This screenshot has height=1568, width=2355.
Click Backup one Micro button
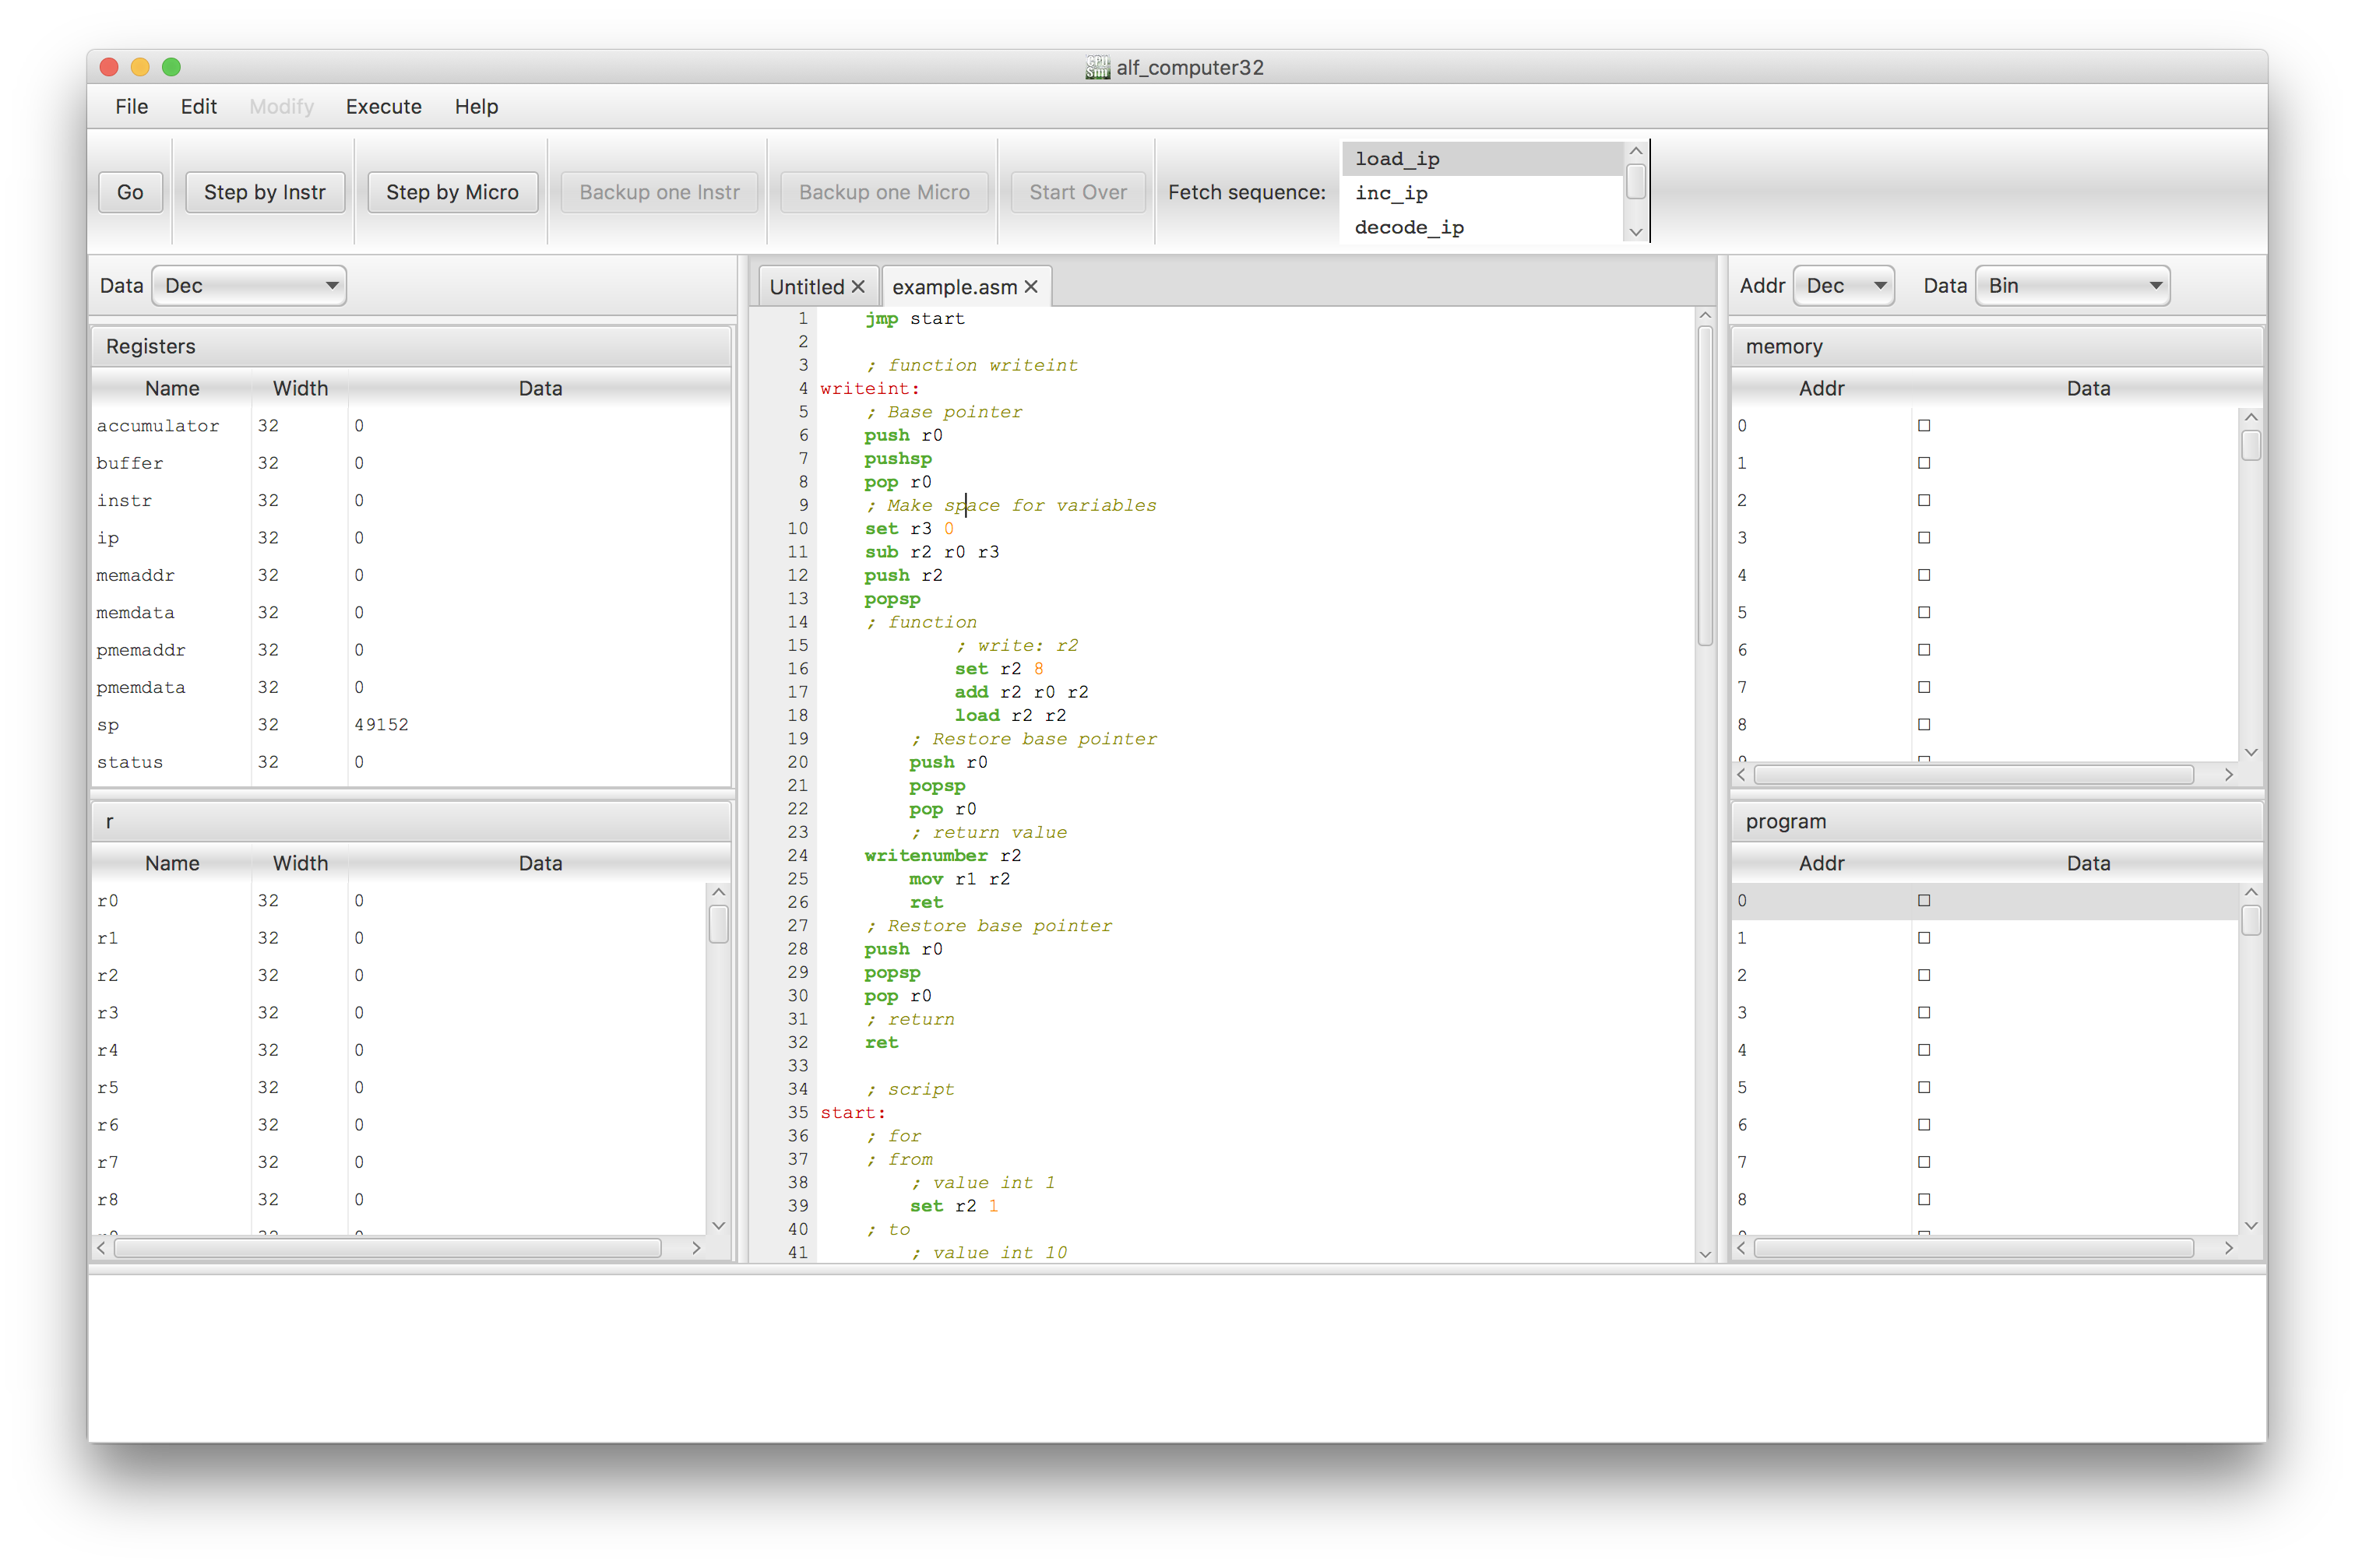(x=884, y=192)
